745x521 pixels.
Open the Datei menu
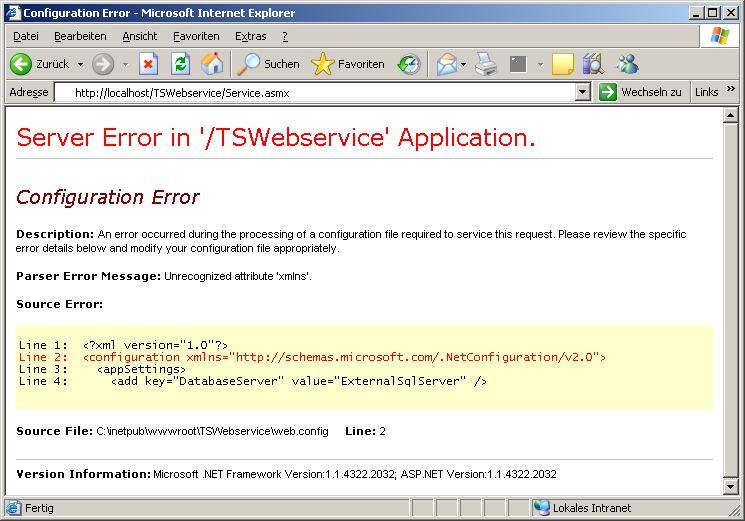tap(26, 36)
